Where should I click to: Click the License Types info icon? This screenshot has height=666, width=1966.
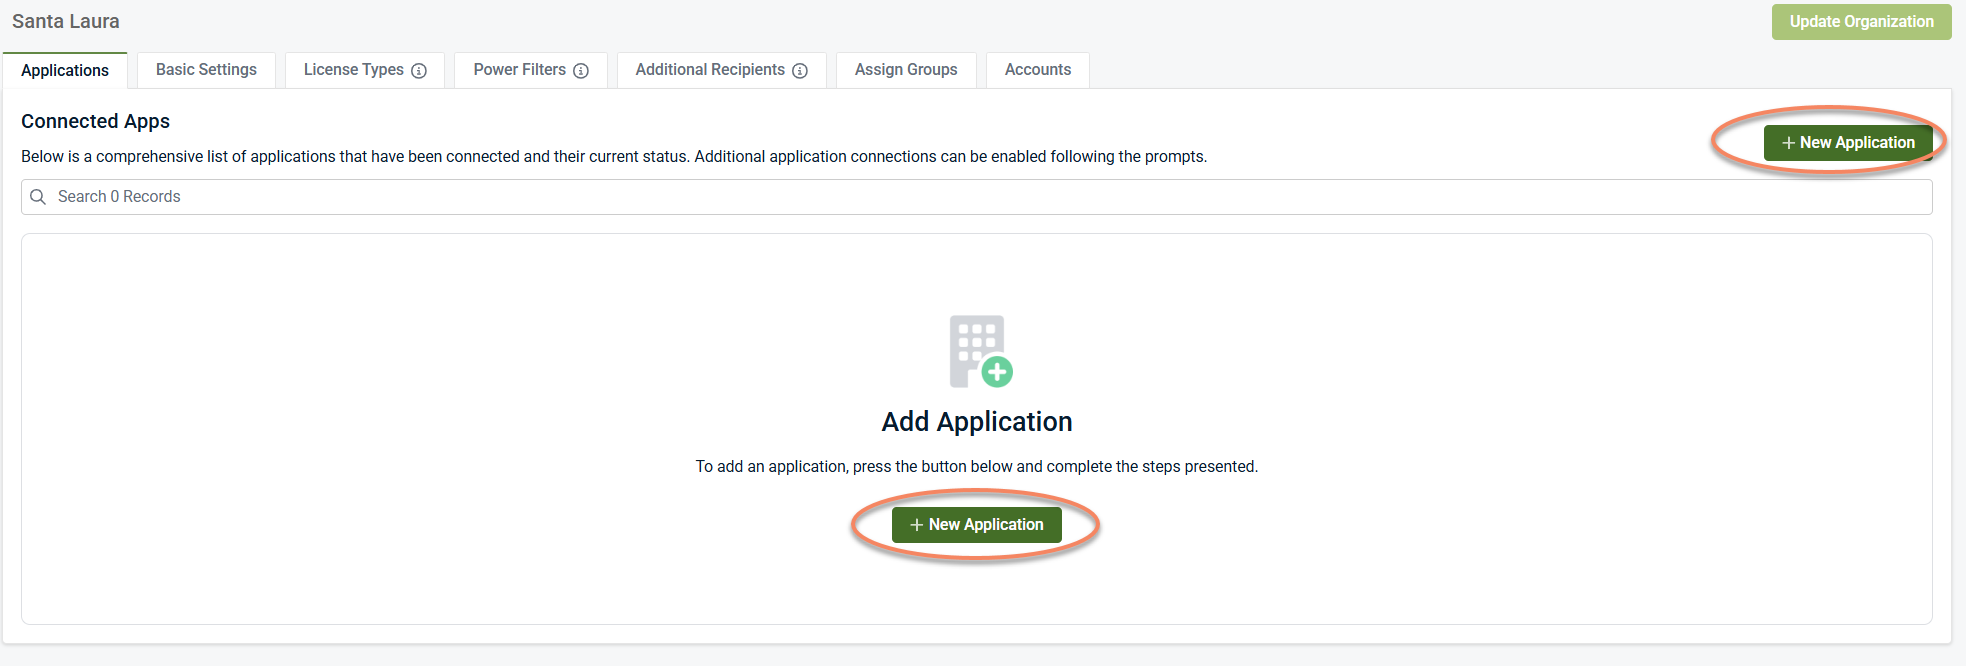point(419,71)
